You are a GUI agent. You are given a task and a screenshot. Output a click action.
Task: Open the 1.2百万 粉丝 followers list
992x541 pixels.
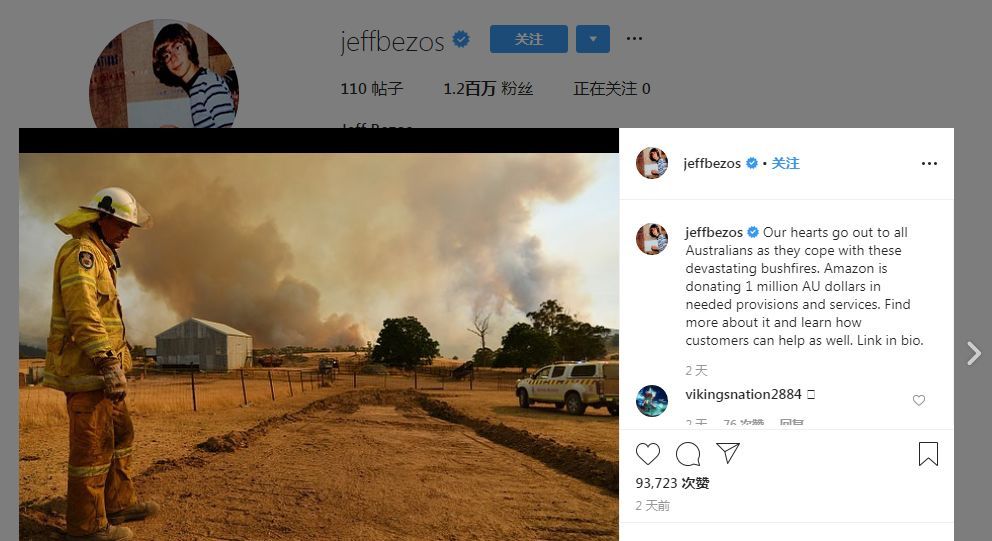coord(488,89)
